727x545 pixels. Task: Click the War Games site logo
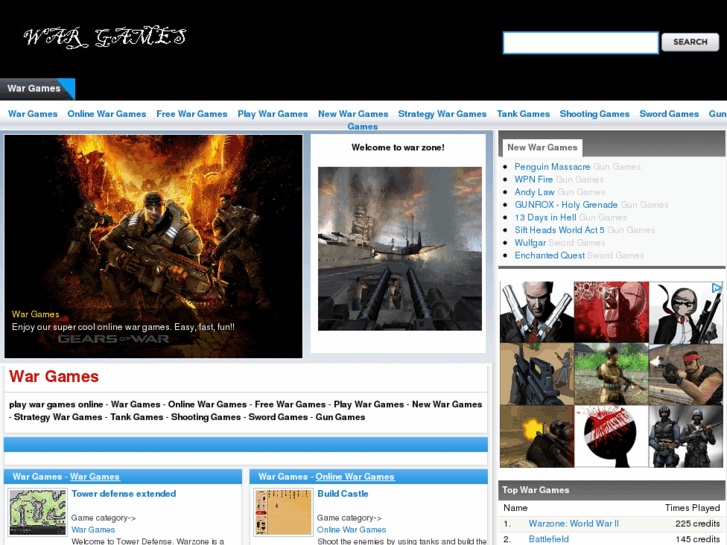(105, 38)
